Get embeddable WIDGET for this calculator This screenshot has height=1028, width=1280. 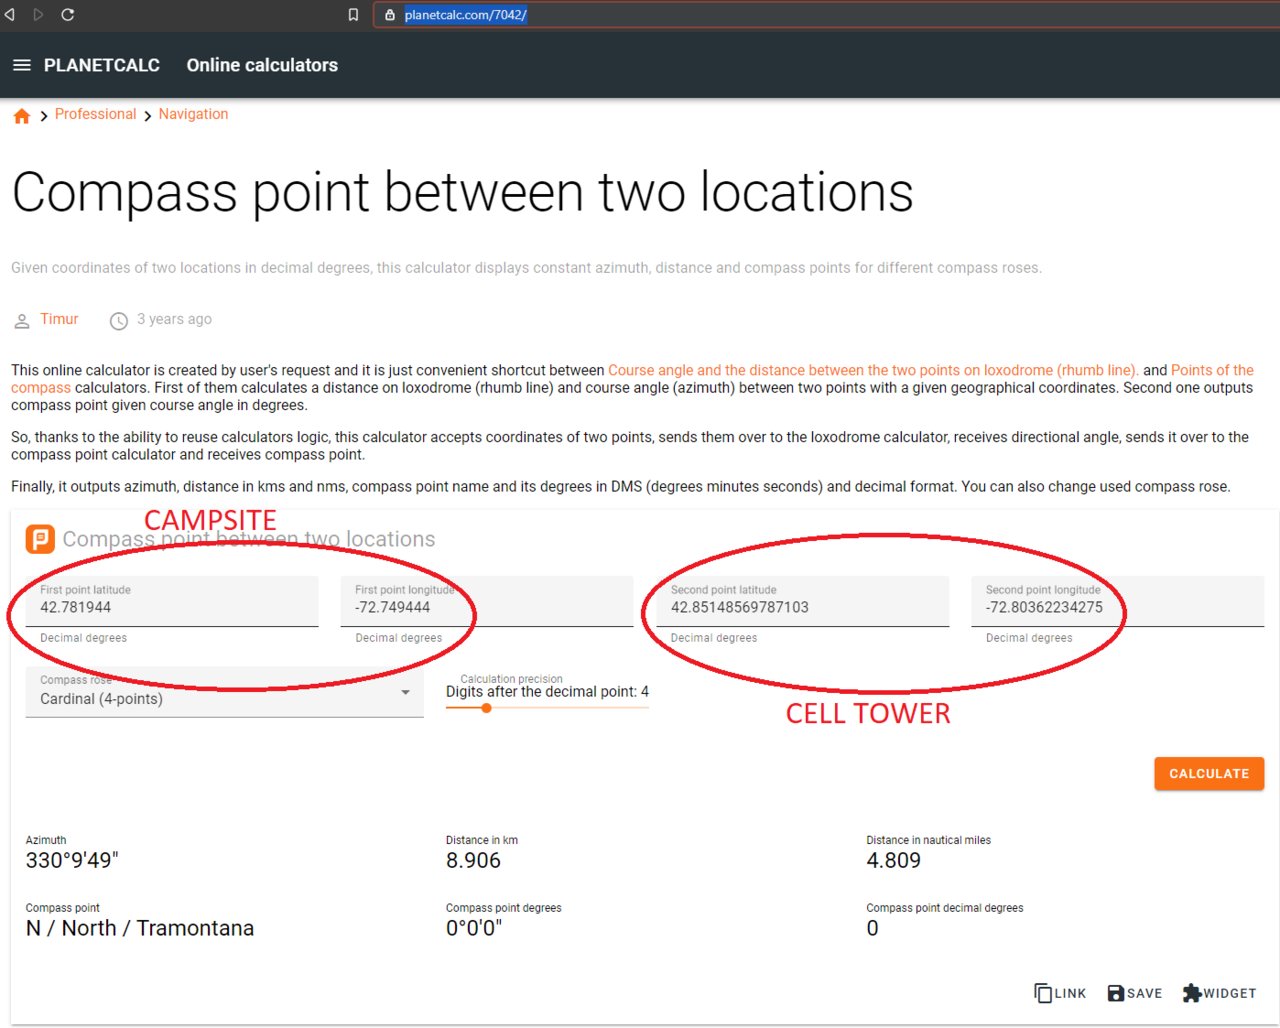point(1219,993)
